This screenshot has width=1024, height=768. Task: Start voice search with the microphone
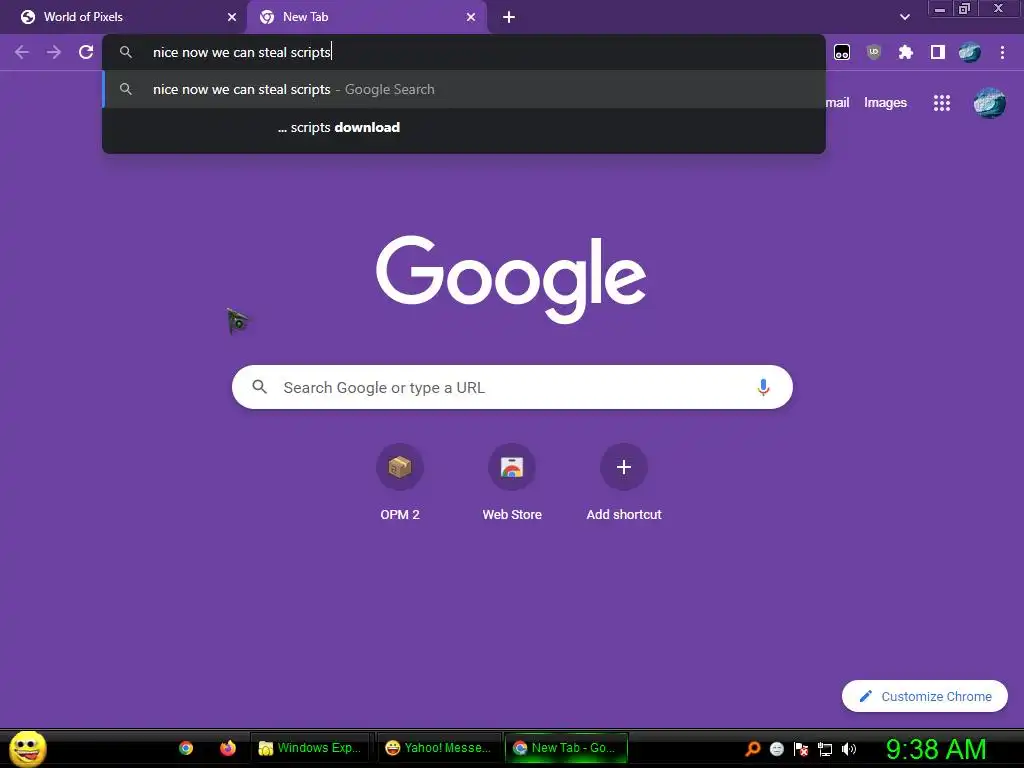coord(763,387)
